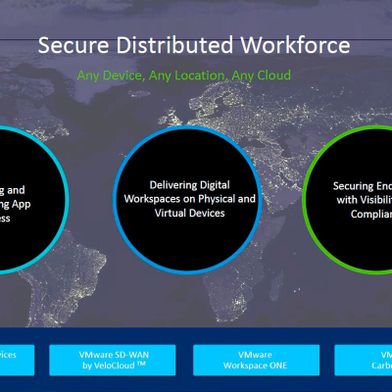The image size is (392, 392).
Task: Click the partially visible VMware Carbon box
Action: point(363,360)
